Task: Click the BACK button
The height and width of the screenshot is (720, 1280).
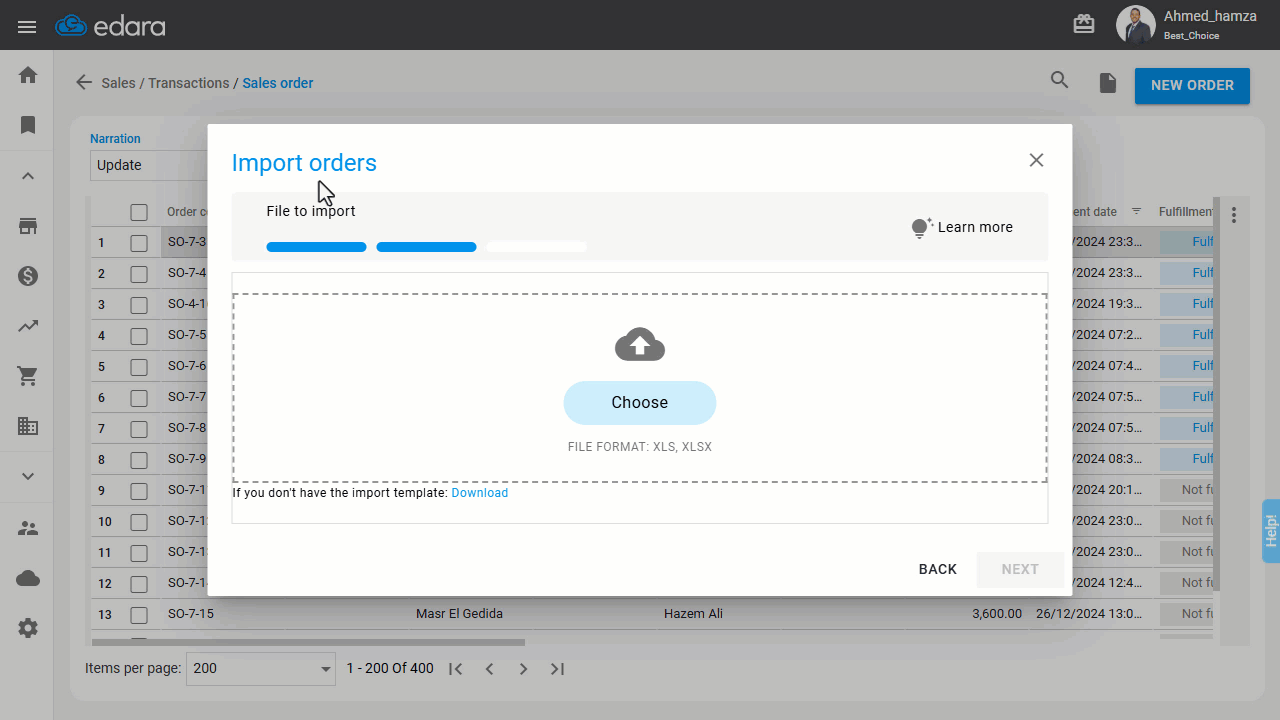Action: coord(938,569)
